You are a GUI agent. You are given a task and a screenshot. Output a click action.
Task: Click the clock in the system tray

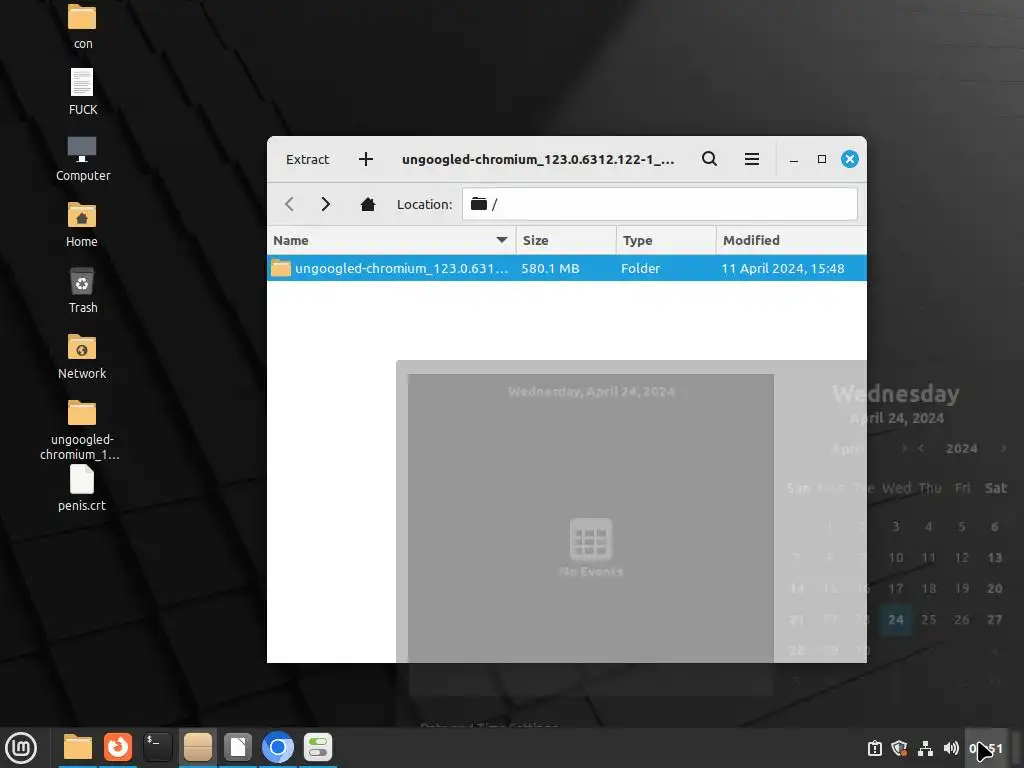click(x=986, y=748)
